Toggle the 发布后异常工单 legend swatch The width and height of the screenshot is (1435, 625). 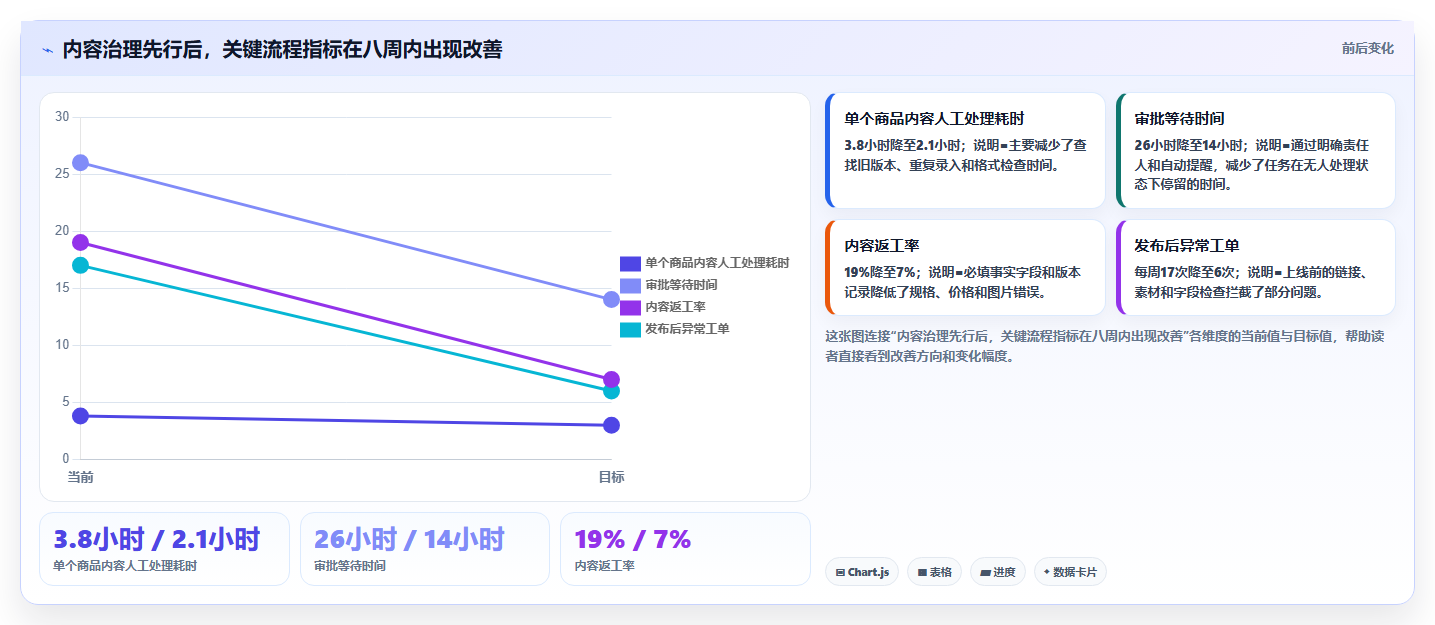(630, 329)
